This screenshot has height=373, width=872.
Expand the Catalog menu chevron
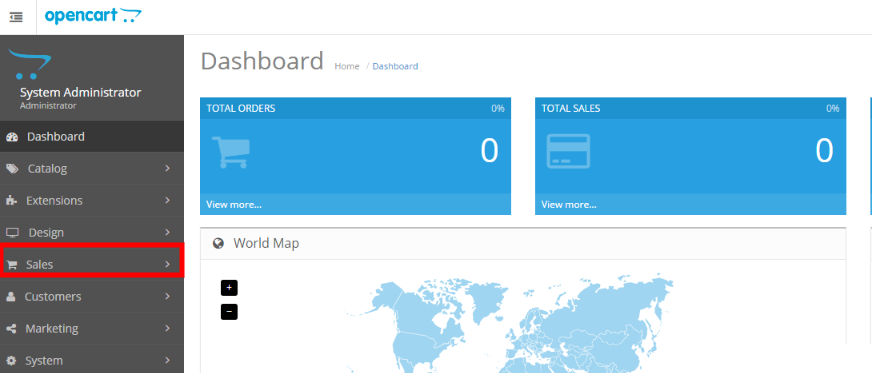pyautogui.click(x=167, y=168)
